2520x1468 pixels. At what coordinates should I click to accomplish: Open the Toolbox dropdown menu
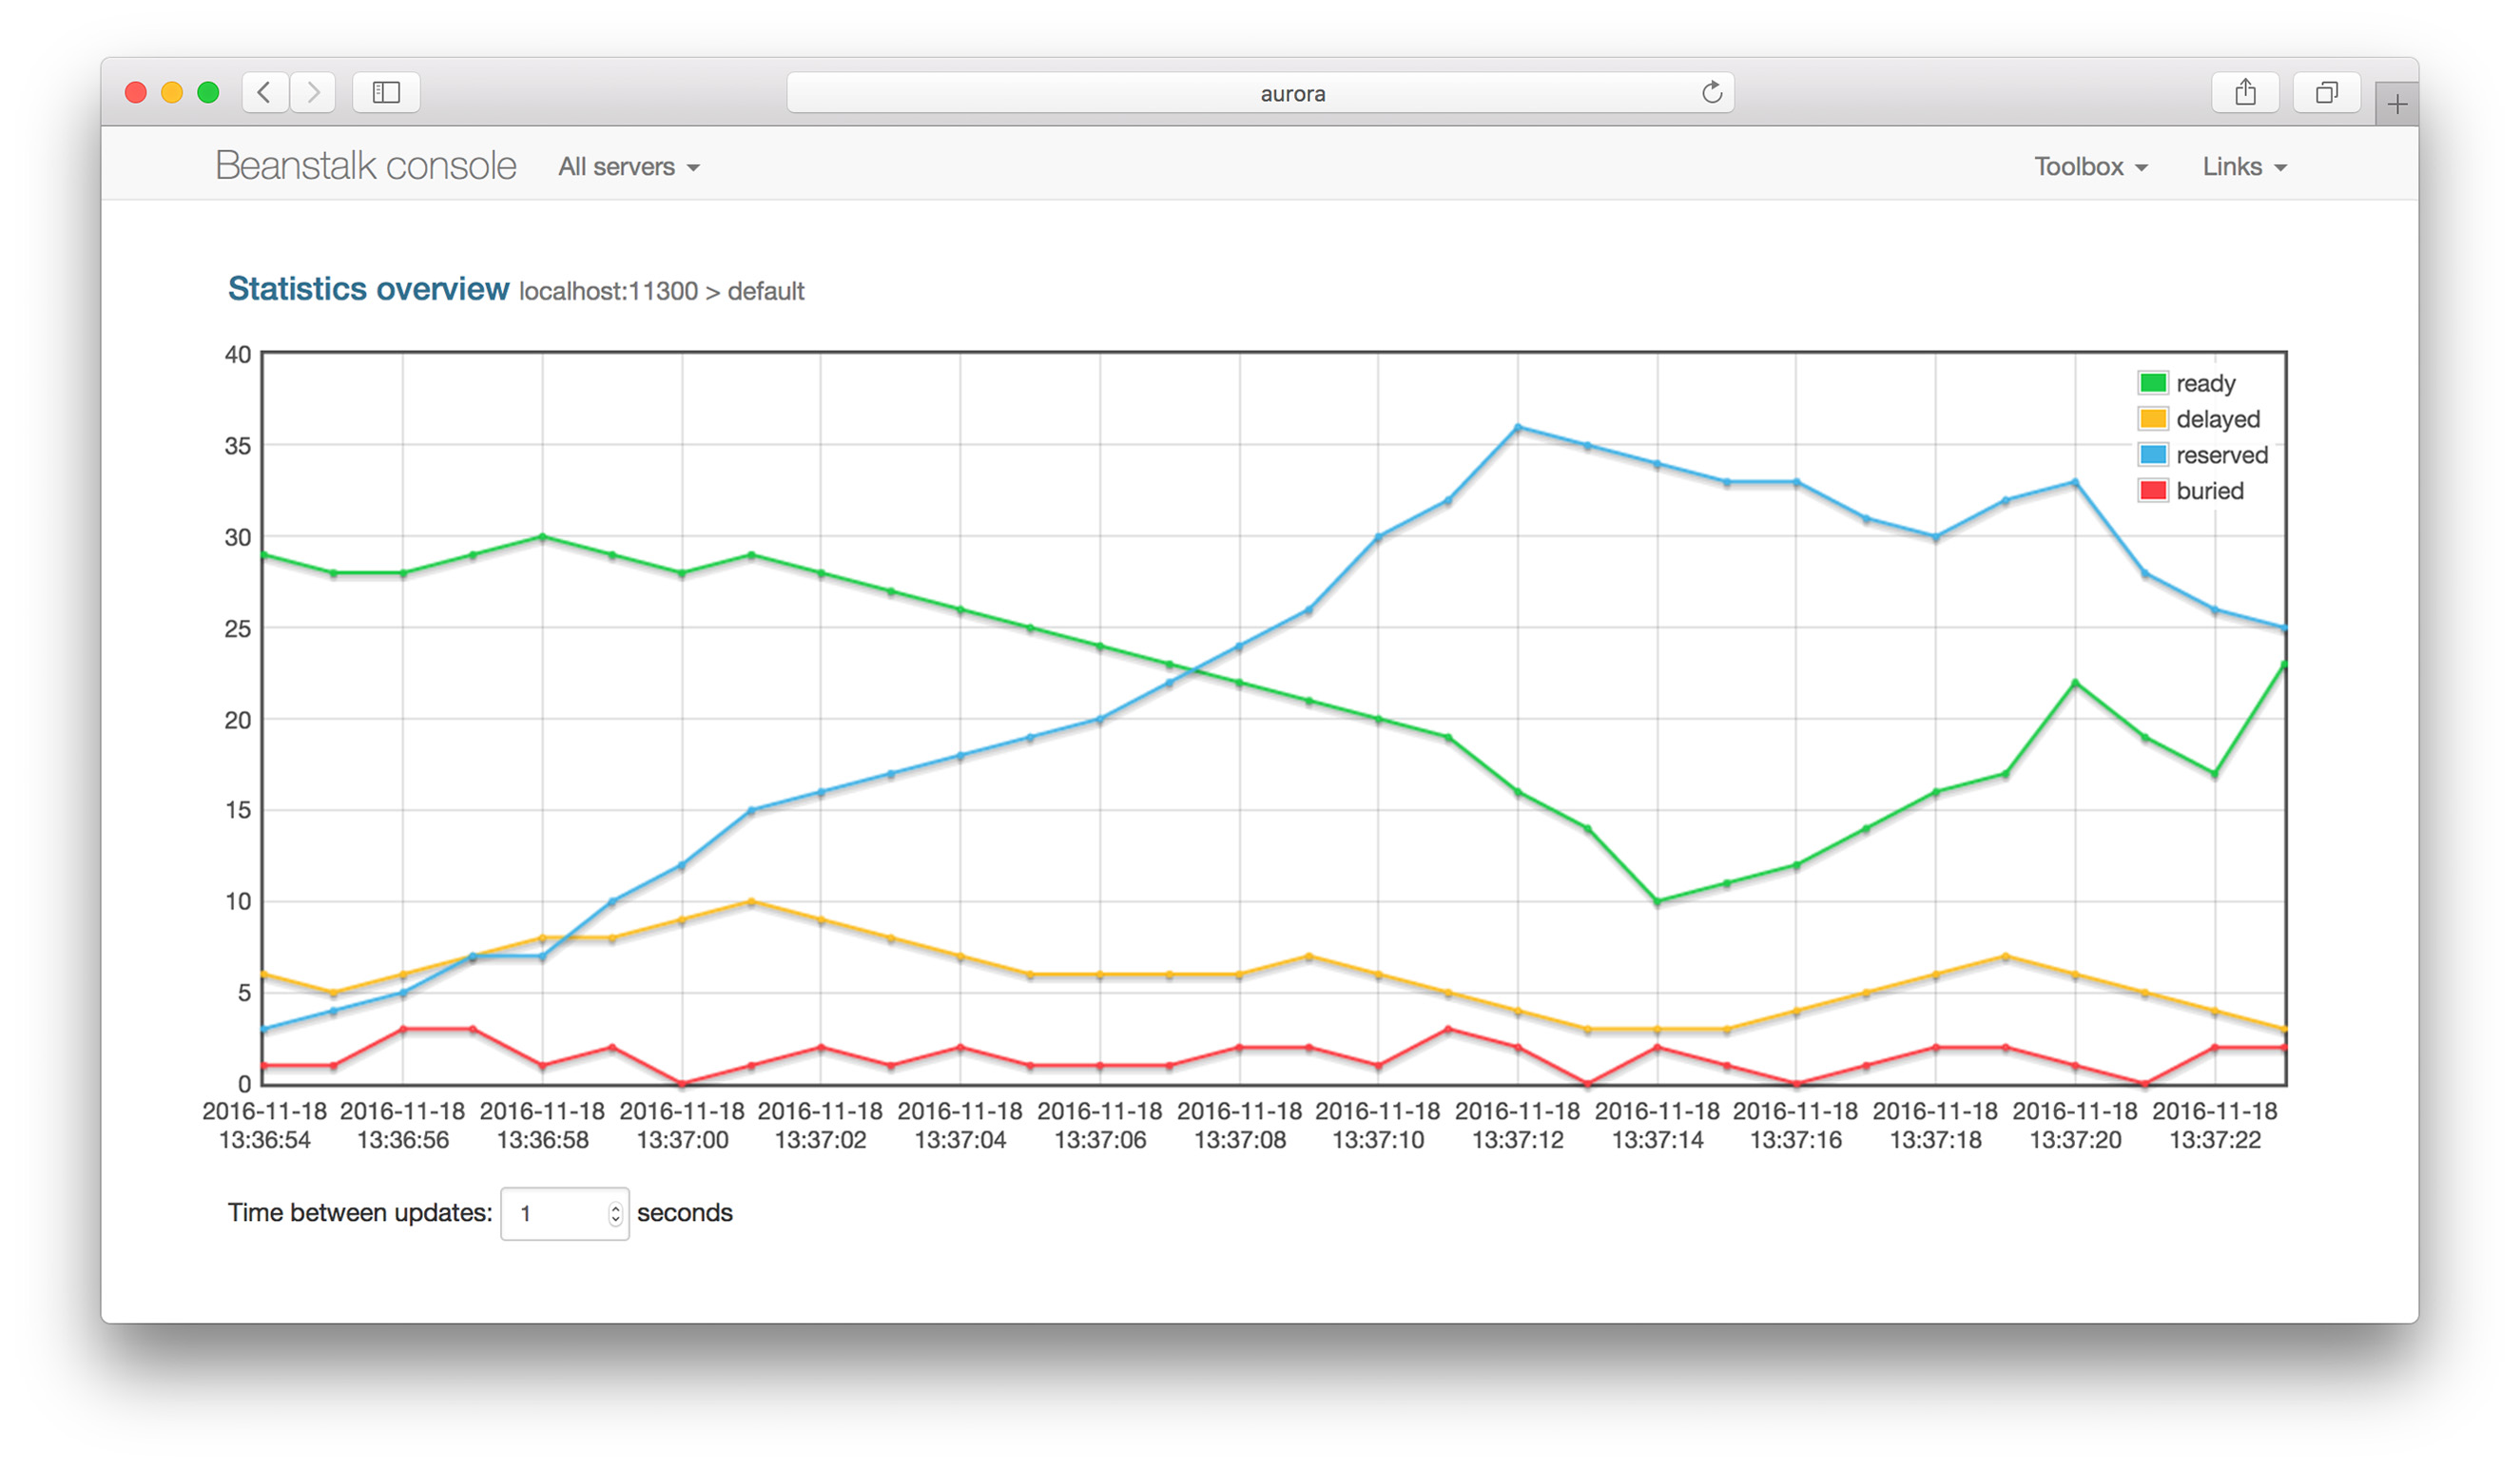tap(2090, 167)
